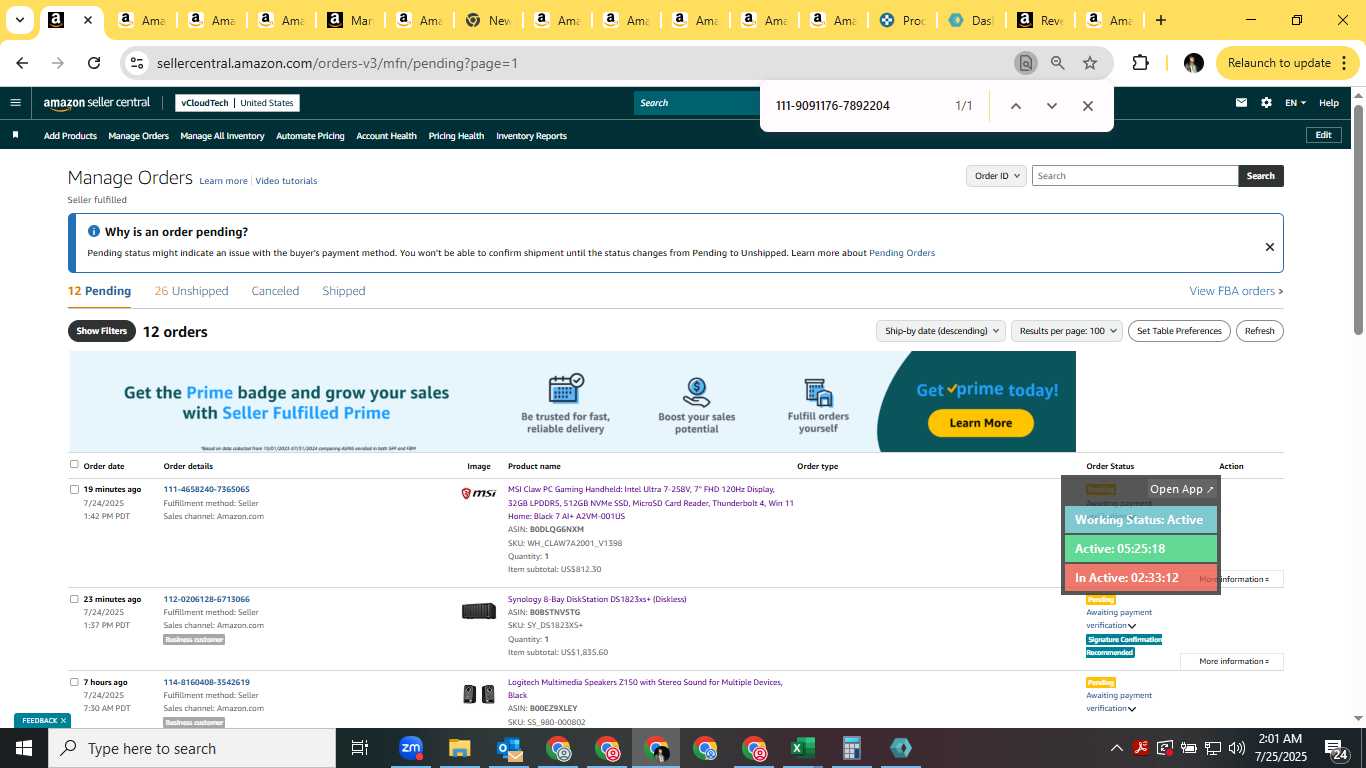Screen dimensions: 1366x768
Task: Click the Refresh orders button
Action: click(1260, 331)
